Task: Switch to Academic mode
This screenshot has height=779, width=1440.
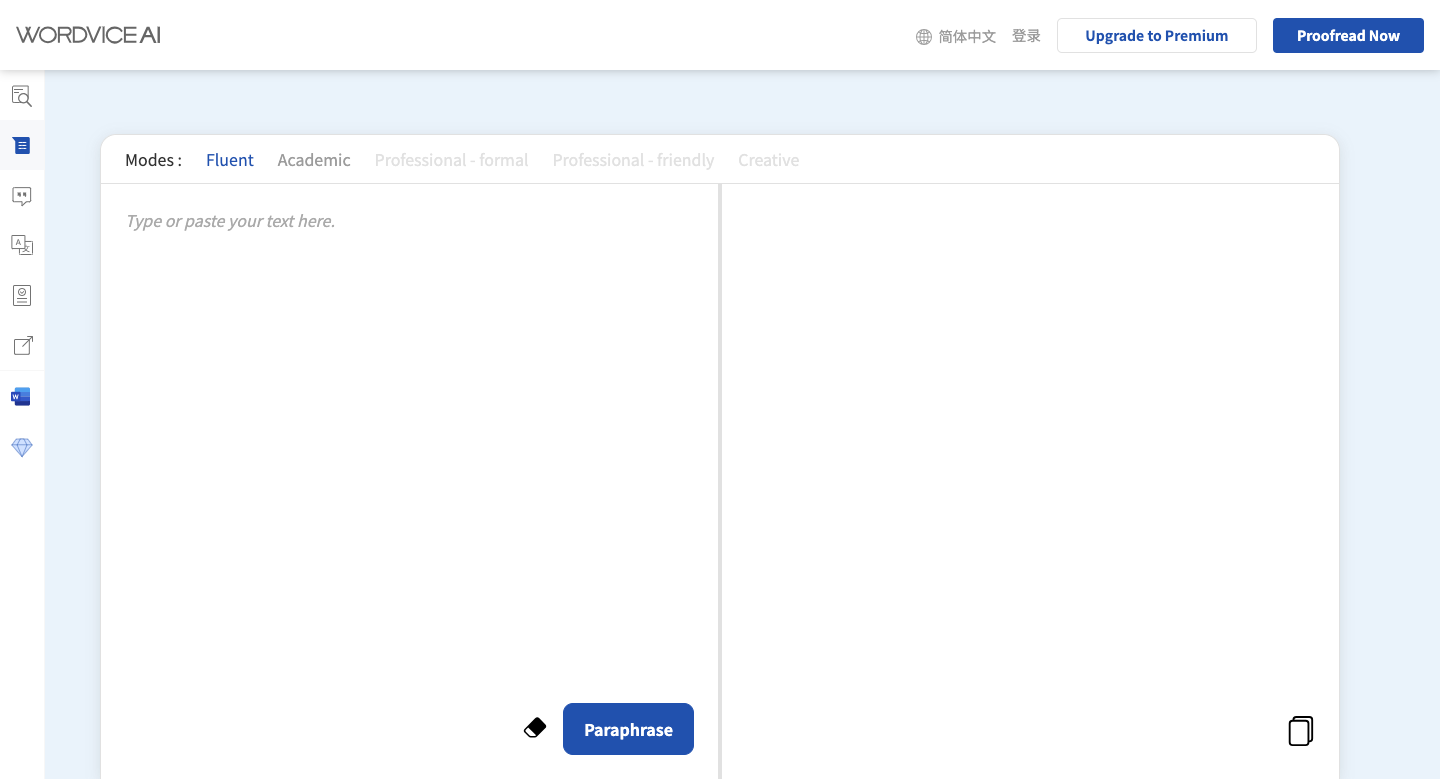Action: coord(314,160)
